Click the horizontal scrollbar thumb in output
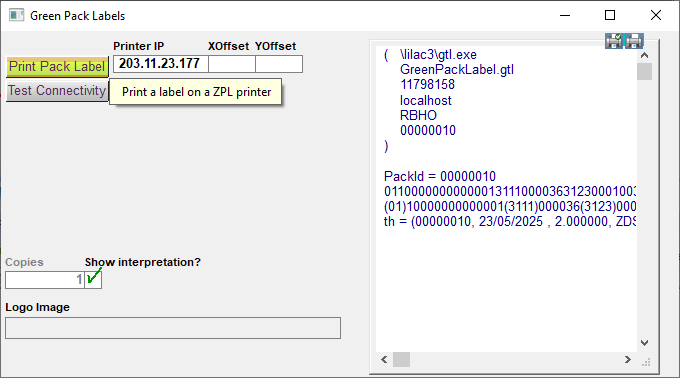This screenshot has width=680, height=378. pos(402,359)
